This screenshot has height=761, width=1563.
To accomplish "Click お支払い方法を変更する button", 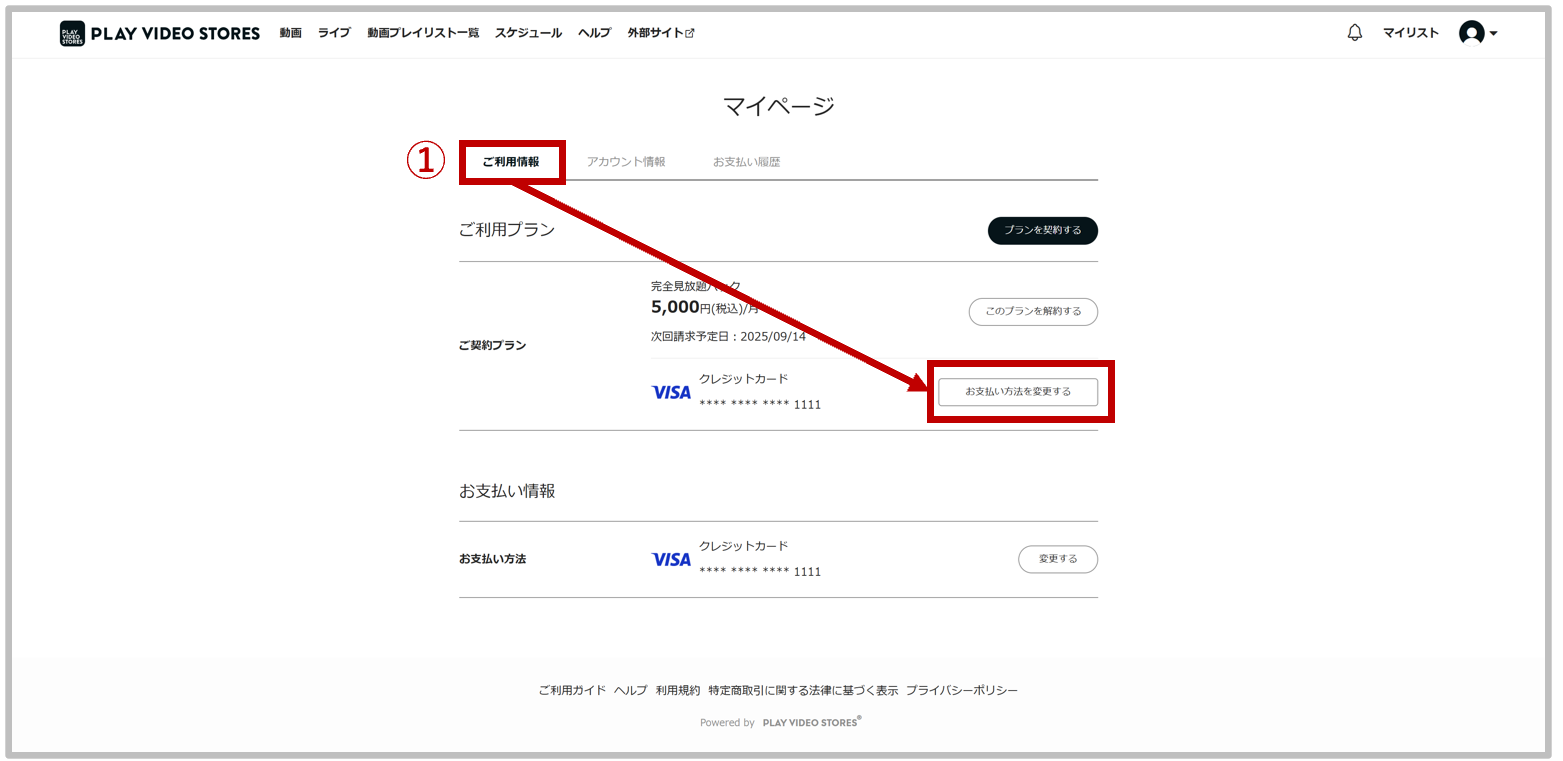I will pos(1017,392).
